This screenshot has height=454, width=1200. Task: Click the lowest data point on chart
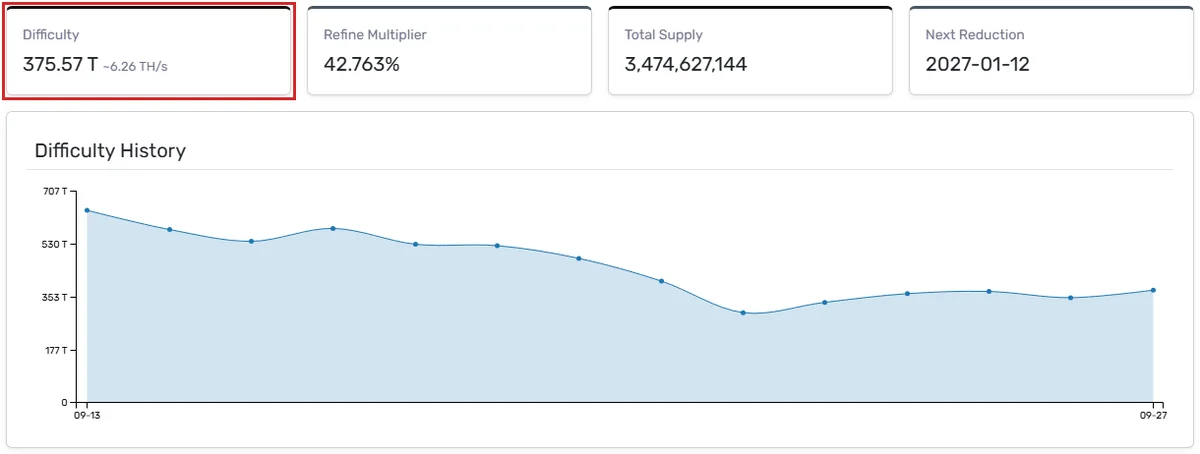pos(743,313)
